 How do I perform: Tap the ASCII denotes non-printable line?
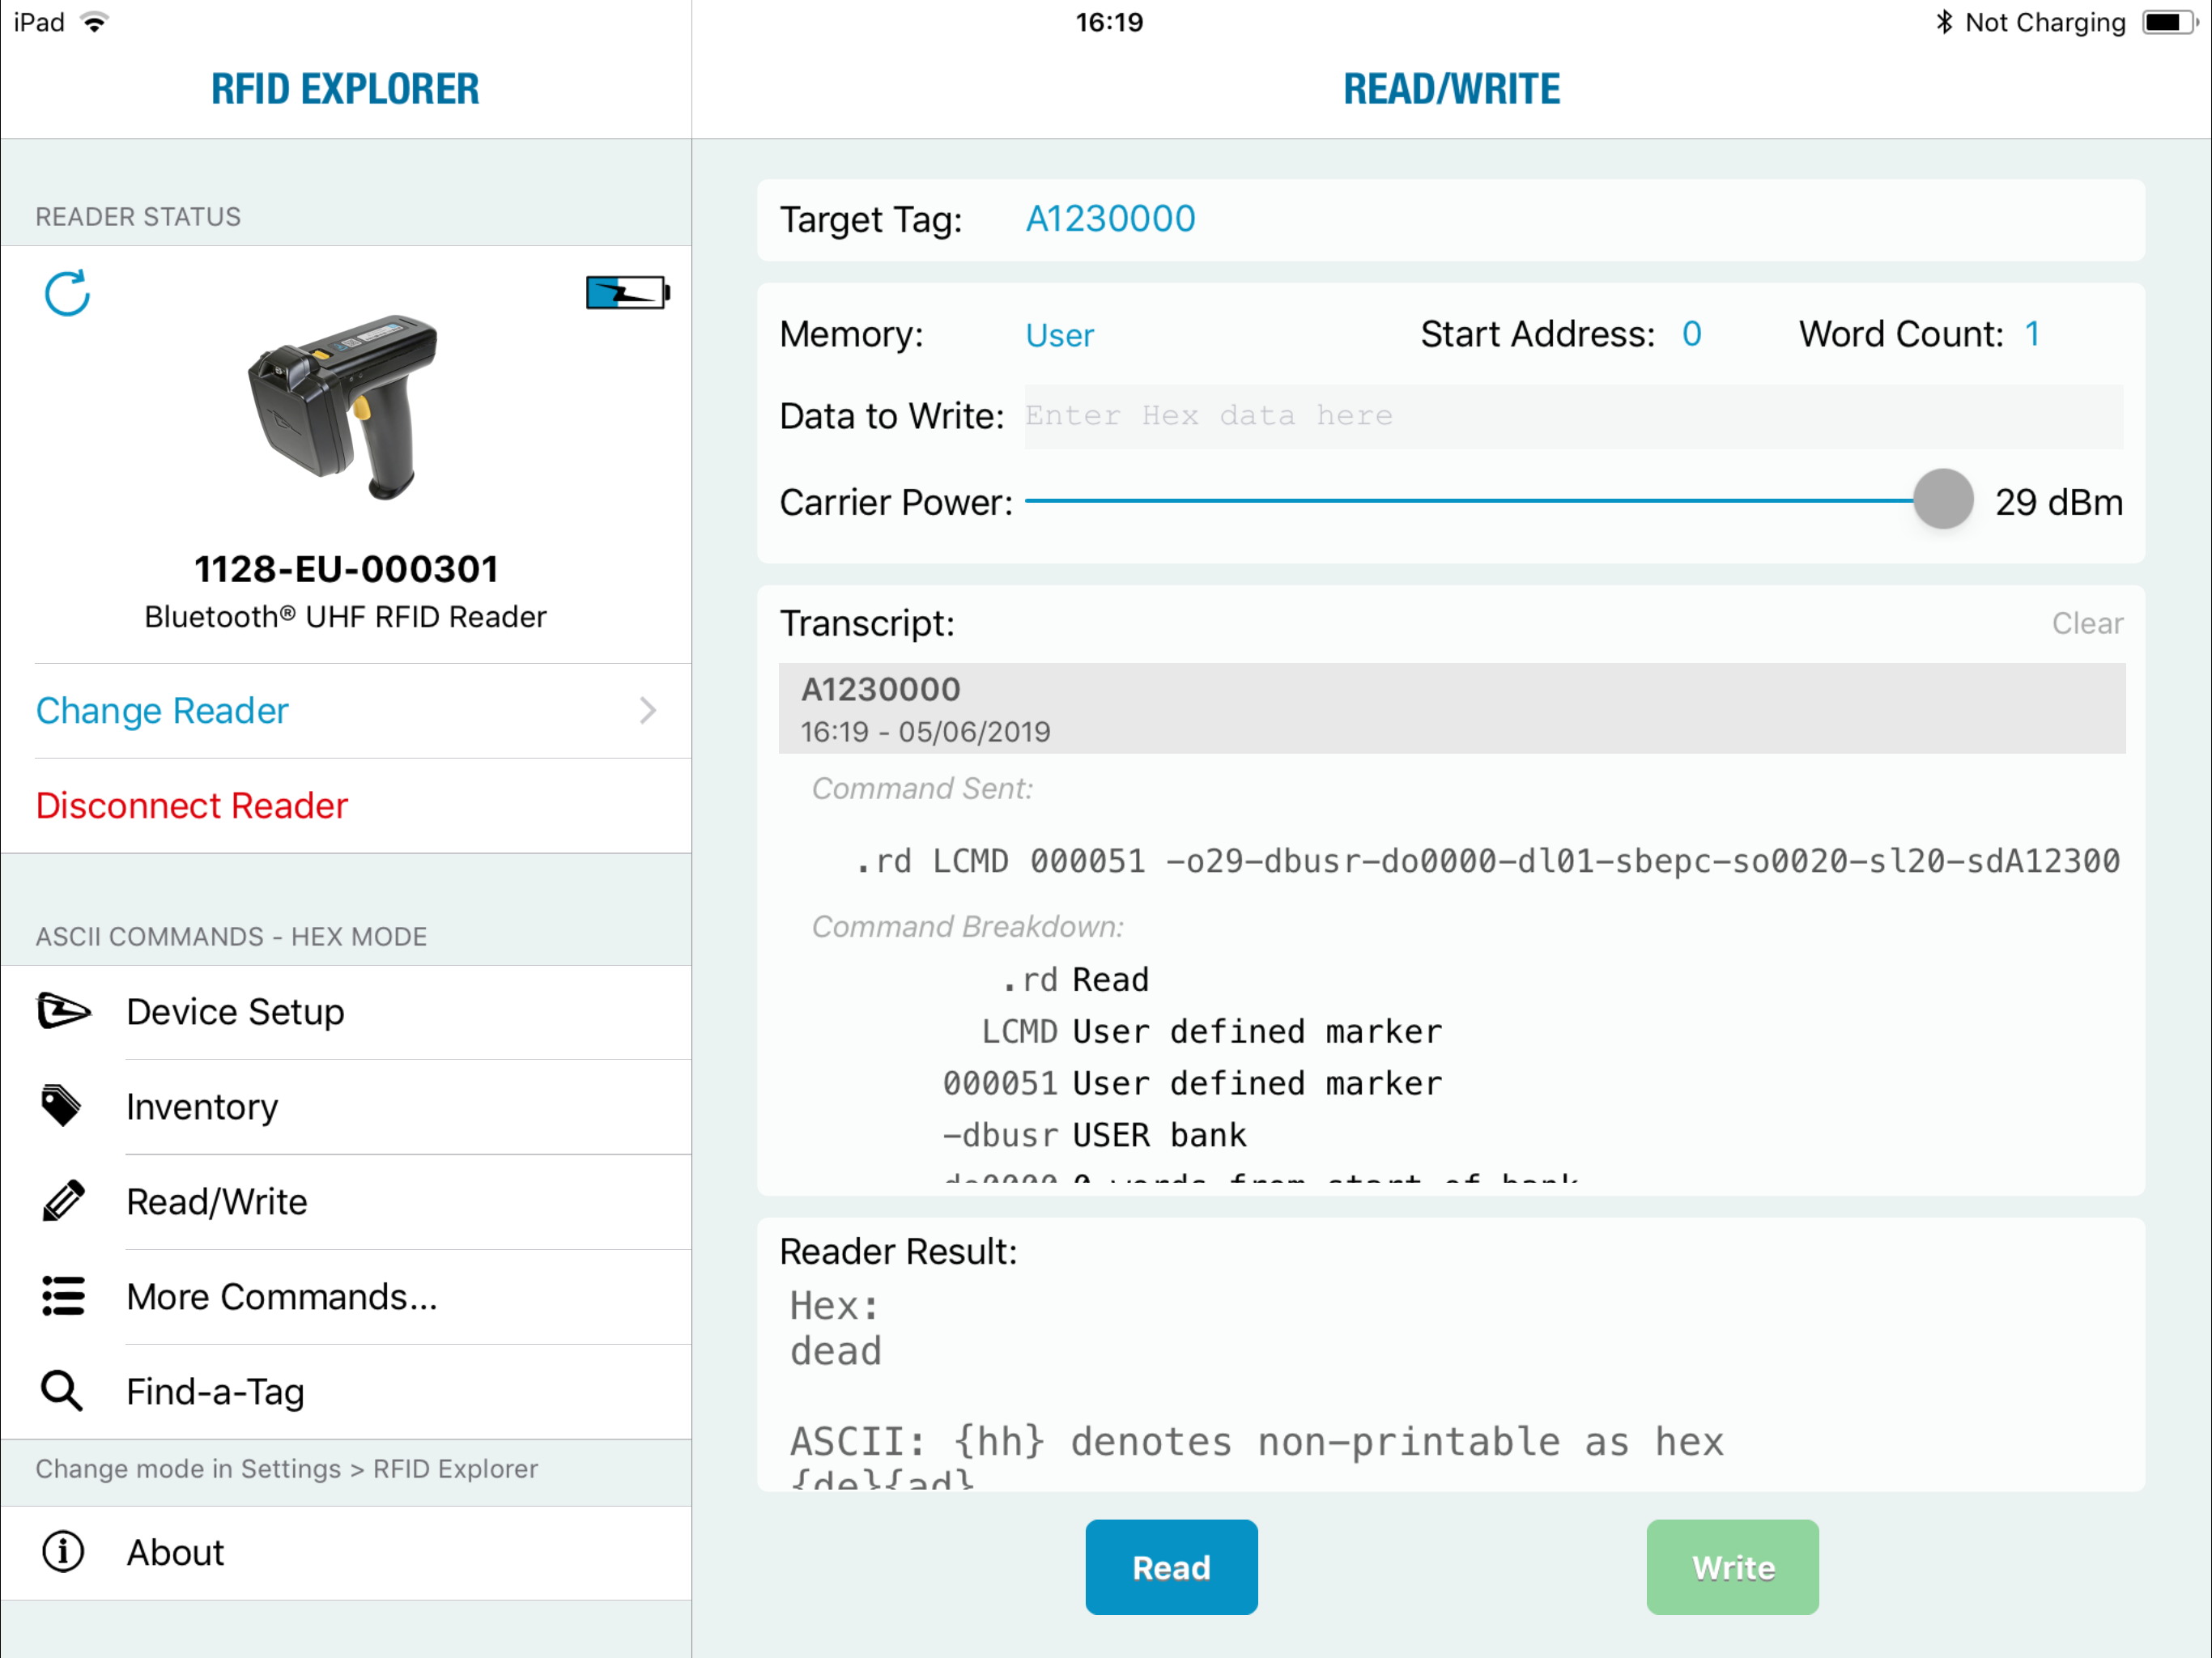pyautogui.click(x=1257, y=1442)
